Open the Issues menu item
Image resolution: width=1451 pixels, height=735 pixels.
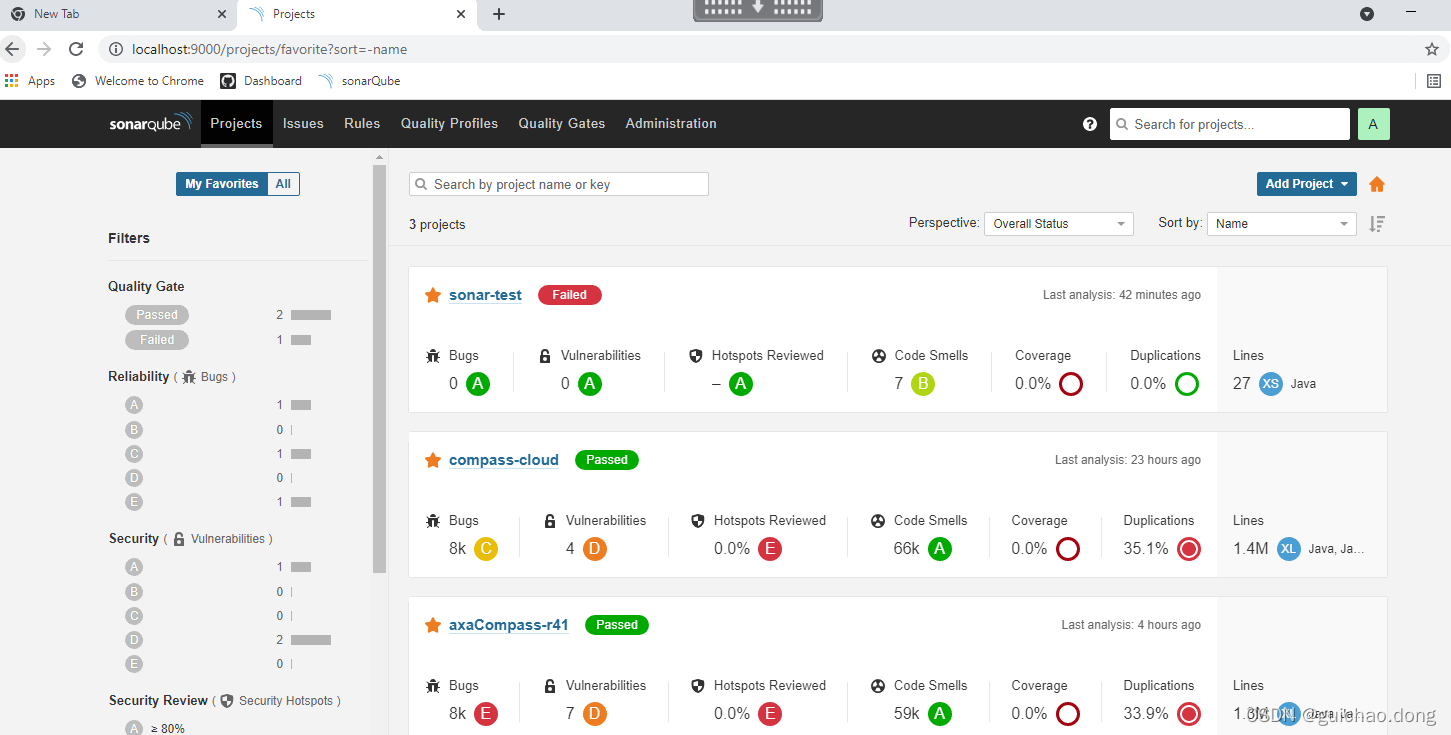point(303,124)
